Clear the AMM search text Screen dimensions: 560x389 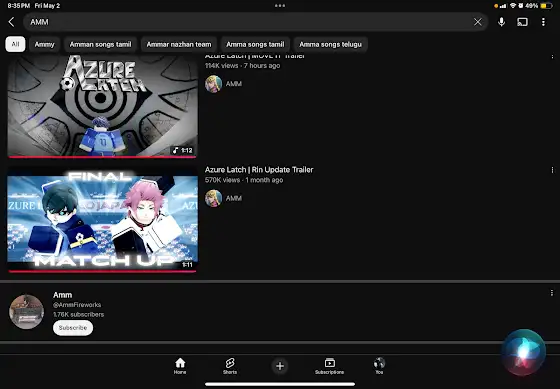click(478, 22)
